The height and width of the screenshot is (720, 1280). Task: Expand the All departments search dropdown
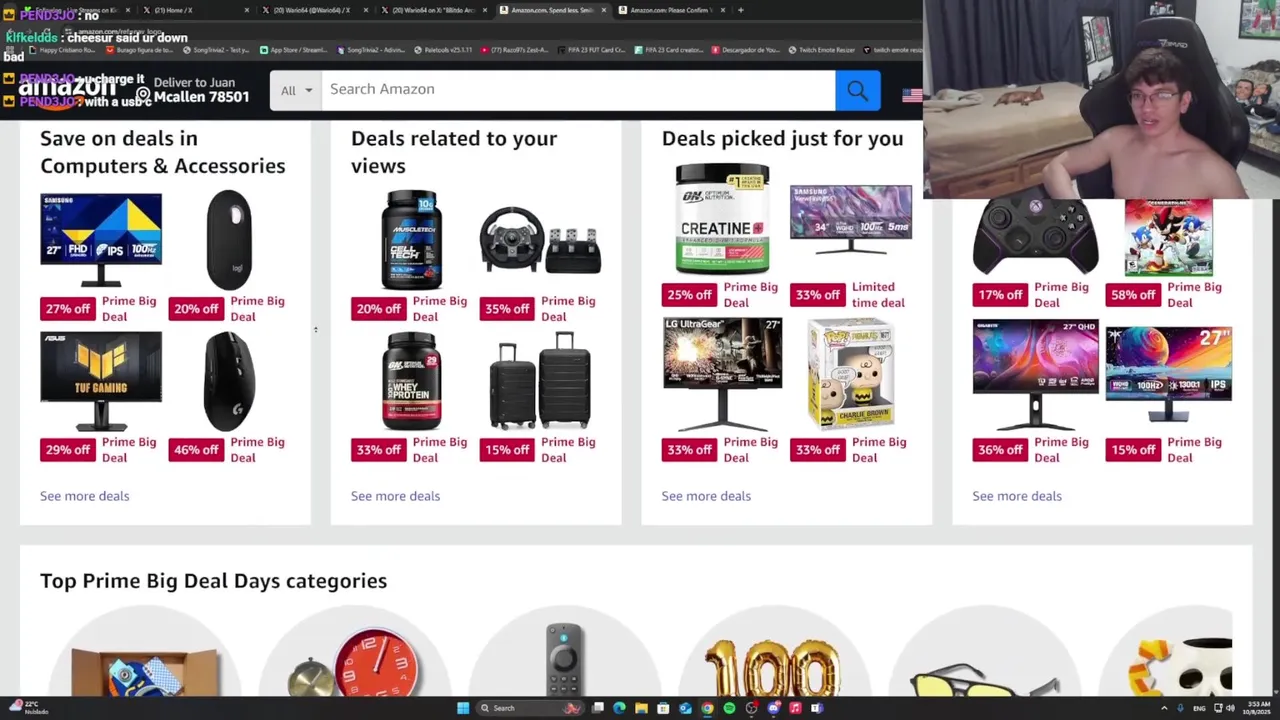coord(296,90)
